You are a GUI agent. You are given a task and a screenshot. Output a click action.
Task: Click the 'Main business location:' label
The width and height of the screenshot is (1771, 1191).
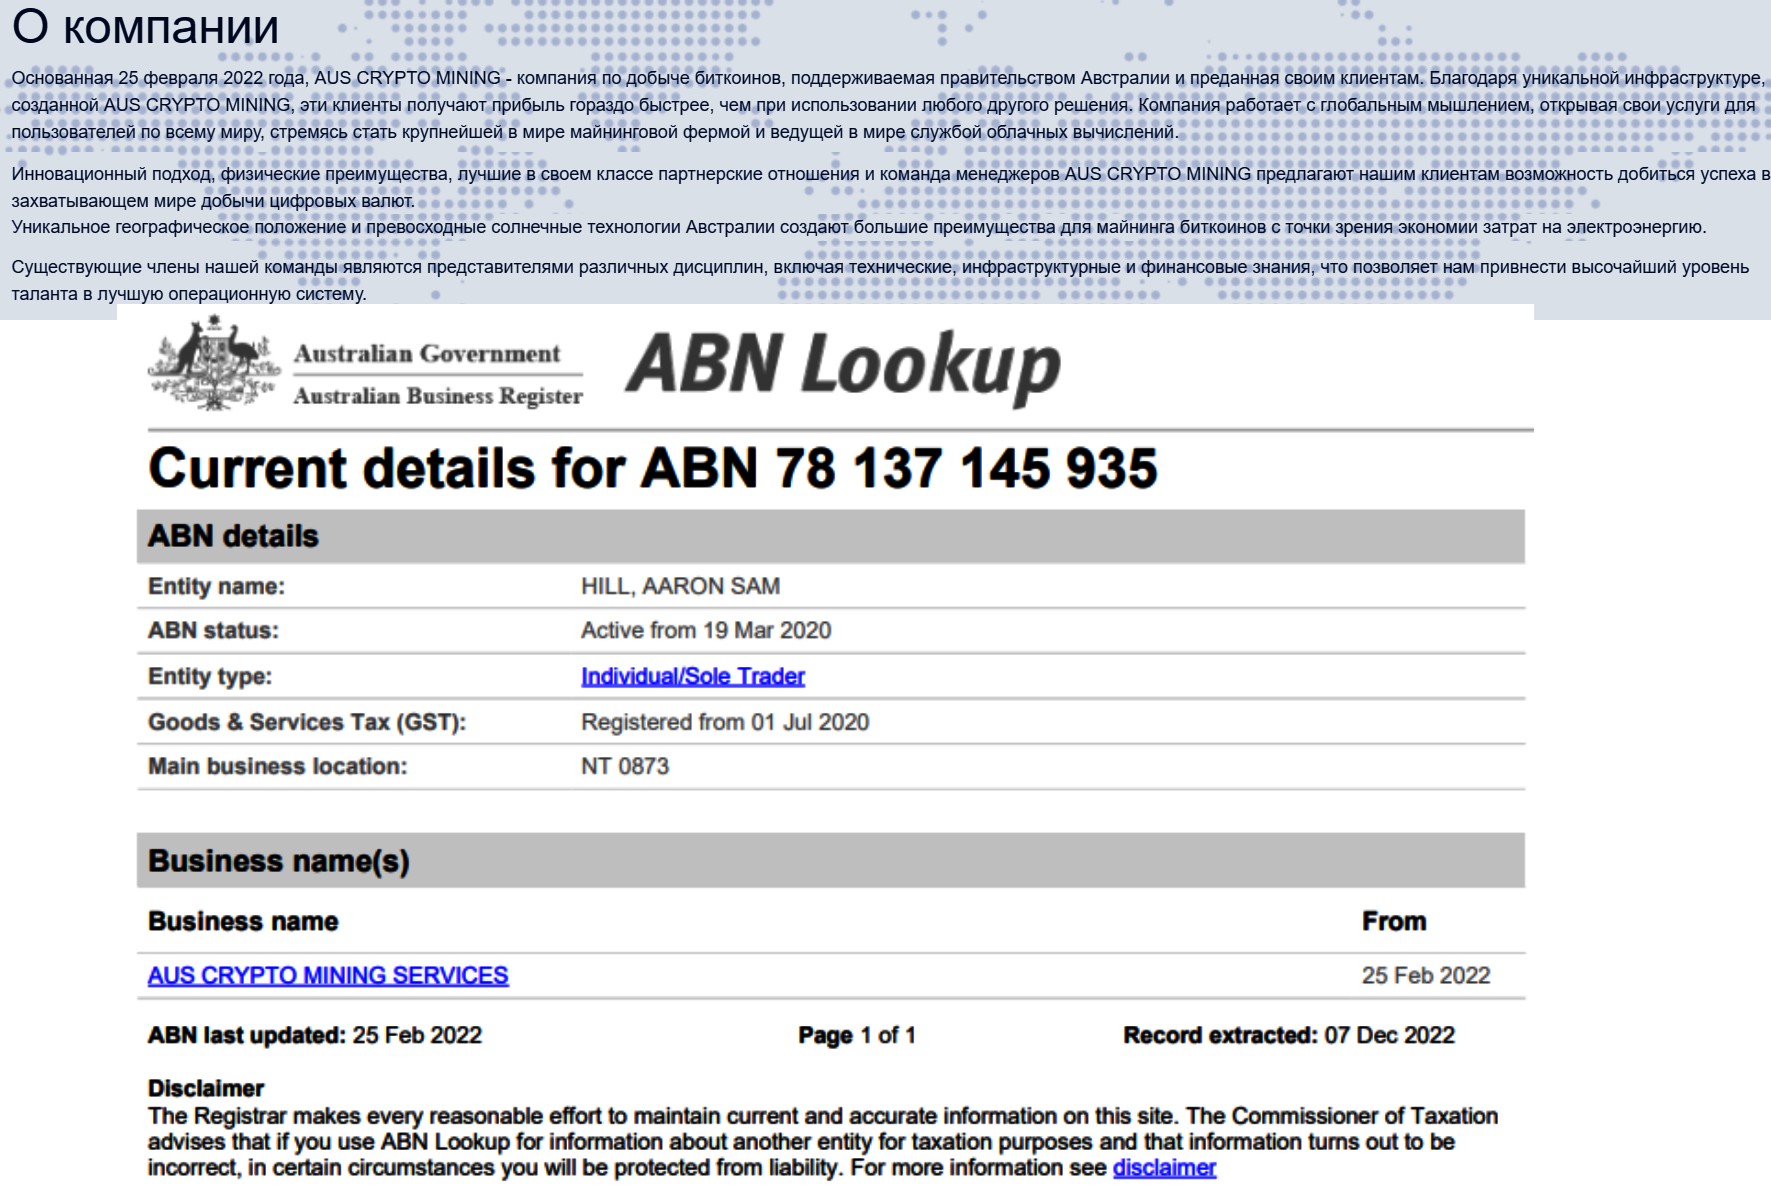(278, 766)
